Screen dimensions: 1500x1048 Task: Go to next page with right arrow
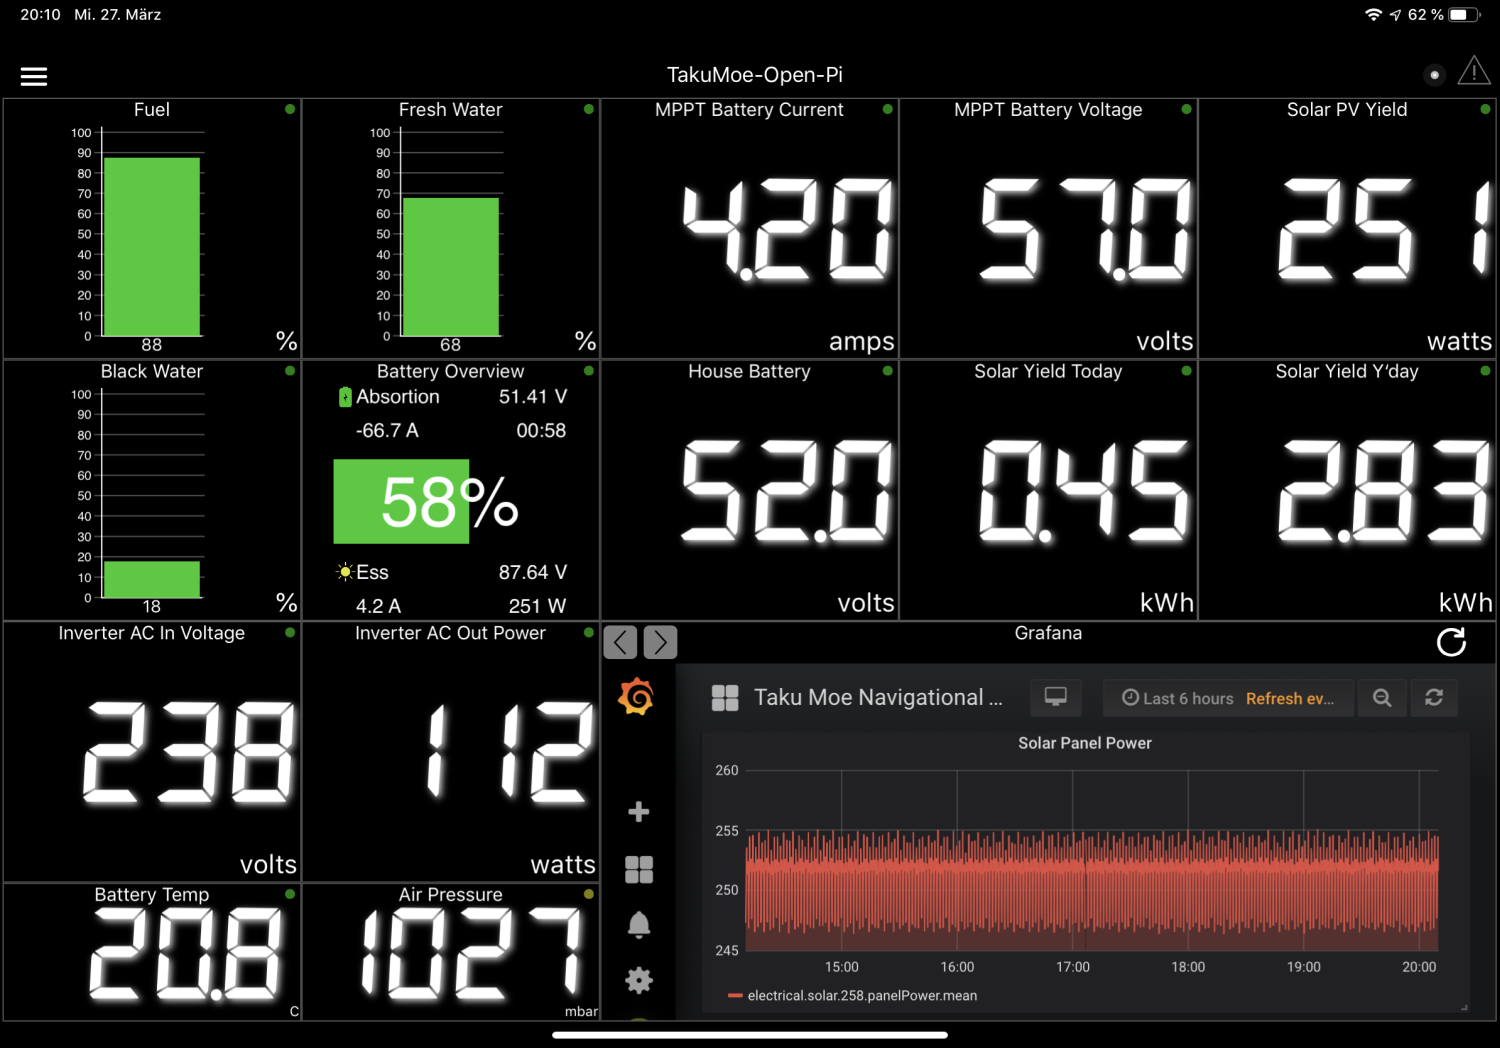coord(660,642)
